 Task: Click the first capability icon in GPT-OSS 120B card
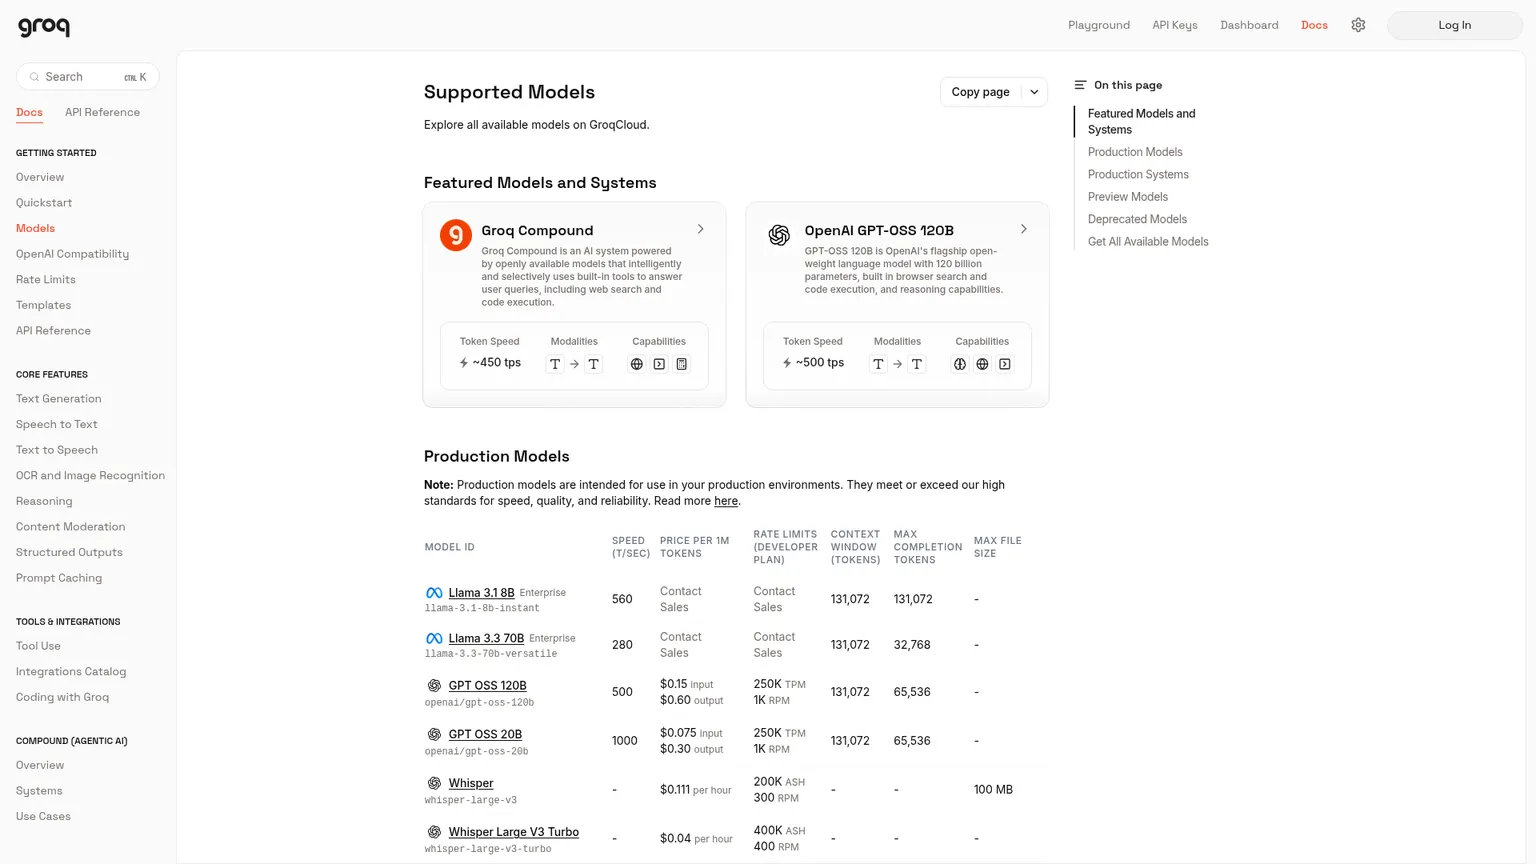pyautogui.click(x=960, y=364)
